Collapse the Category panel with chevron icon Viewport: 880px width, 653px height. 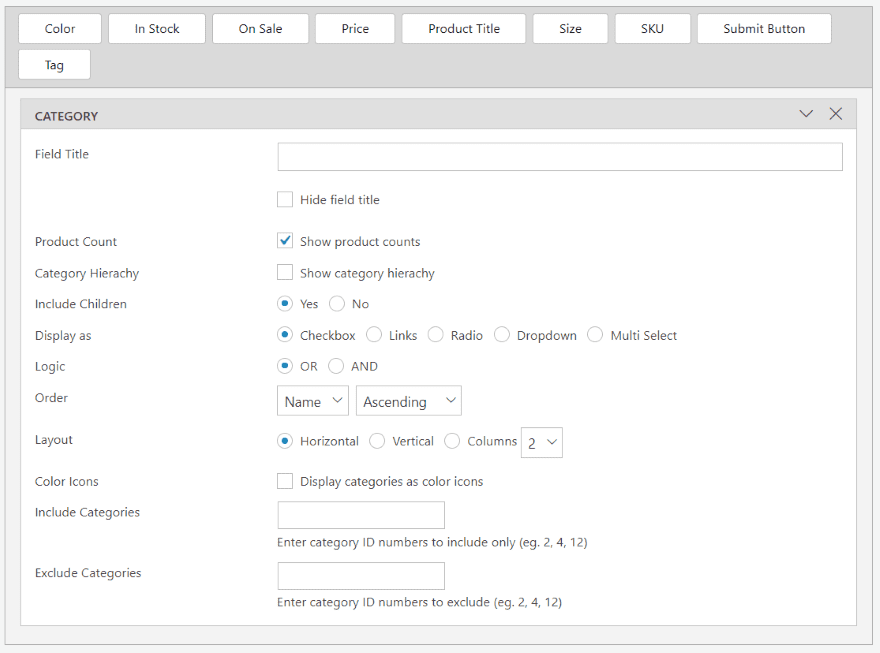[x=806, y=114]
